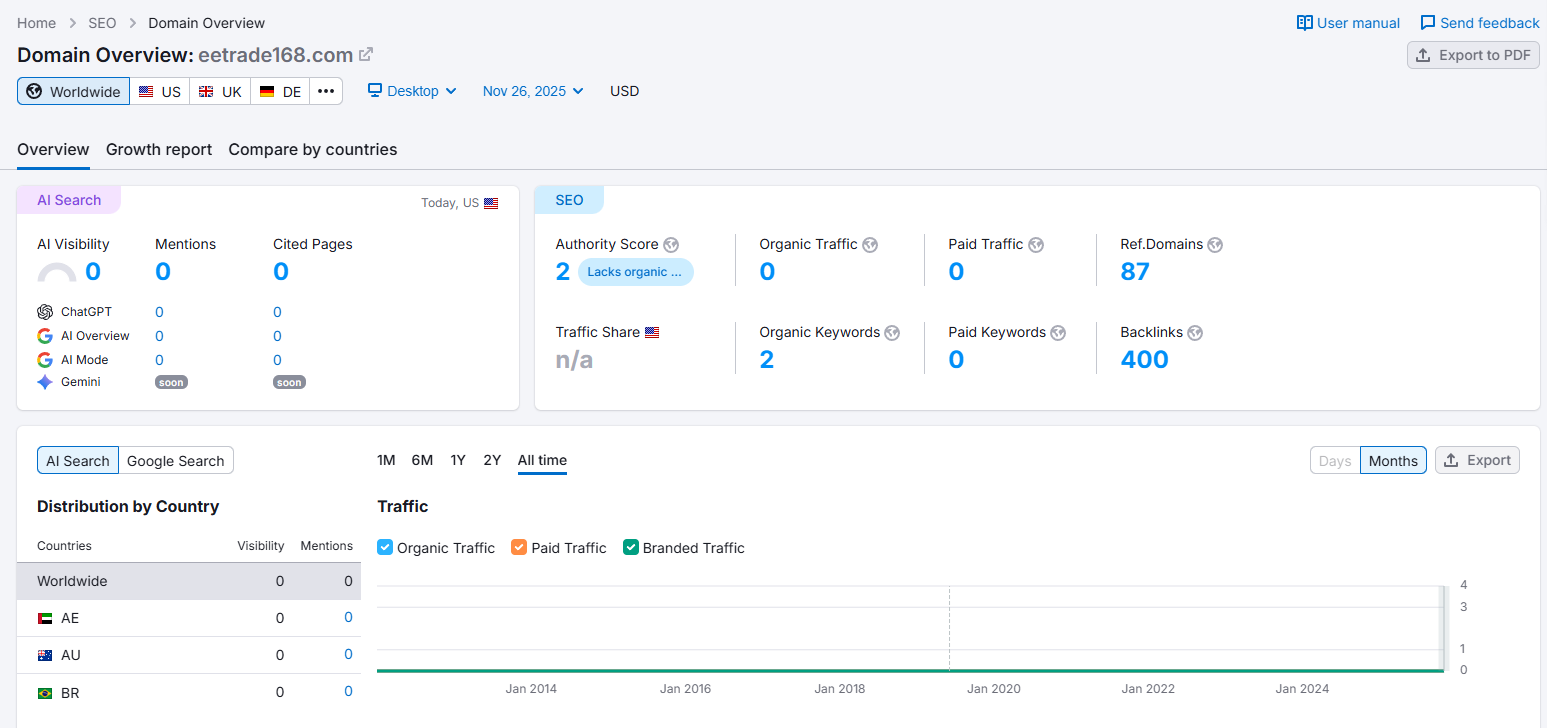Click the Gemini sparkle icon
Viewport: 1547px width, 728px height.
45,382
